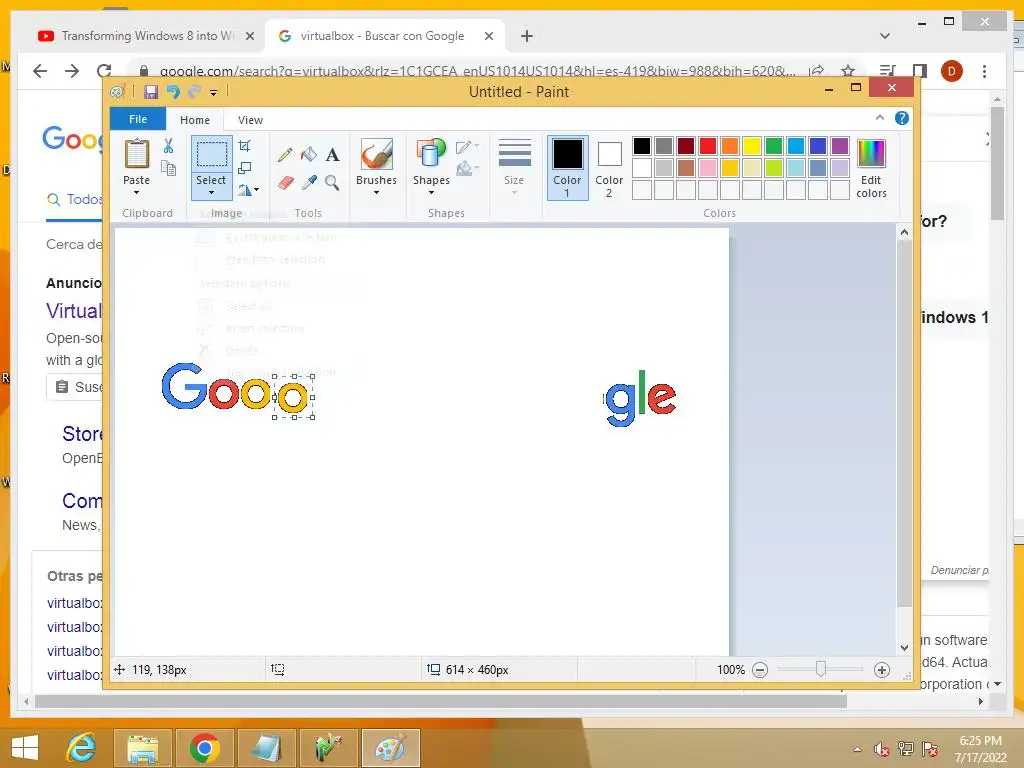Click the Chrome page horizontal scrollbar
Image resolution: width=1024 pixels, height=768 pixels.
pos(441,701)
